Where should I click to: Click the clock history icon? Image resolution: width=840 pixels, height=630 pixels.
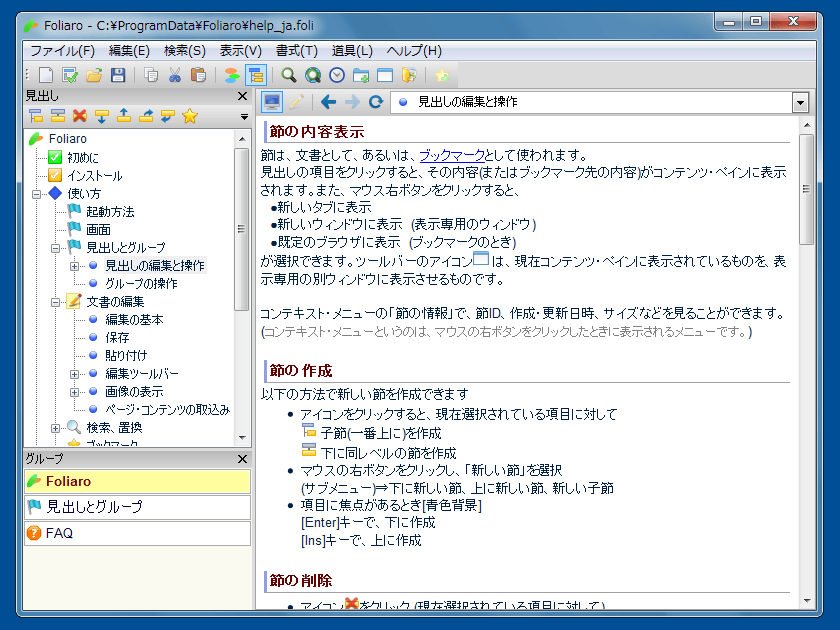pos(337,75)
